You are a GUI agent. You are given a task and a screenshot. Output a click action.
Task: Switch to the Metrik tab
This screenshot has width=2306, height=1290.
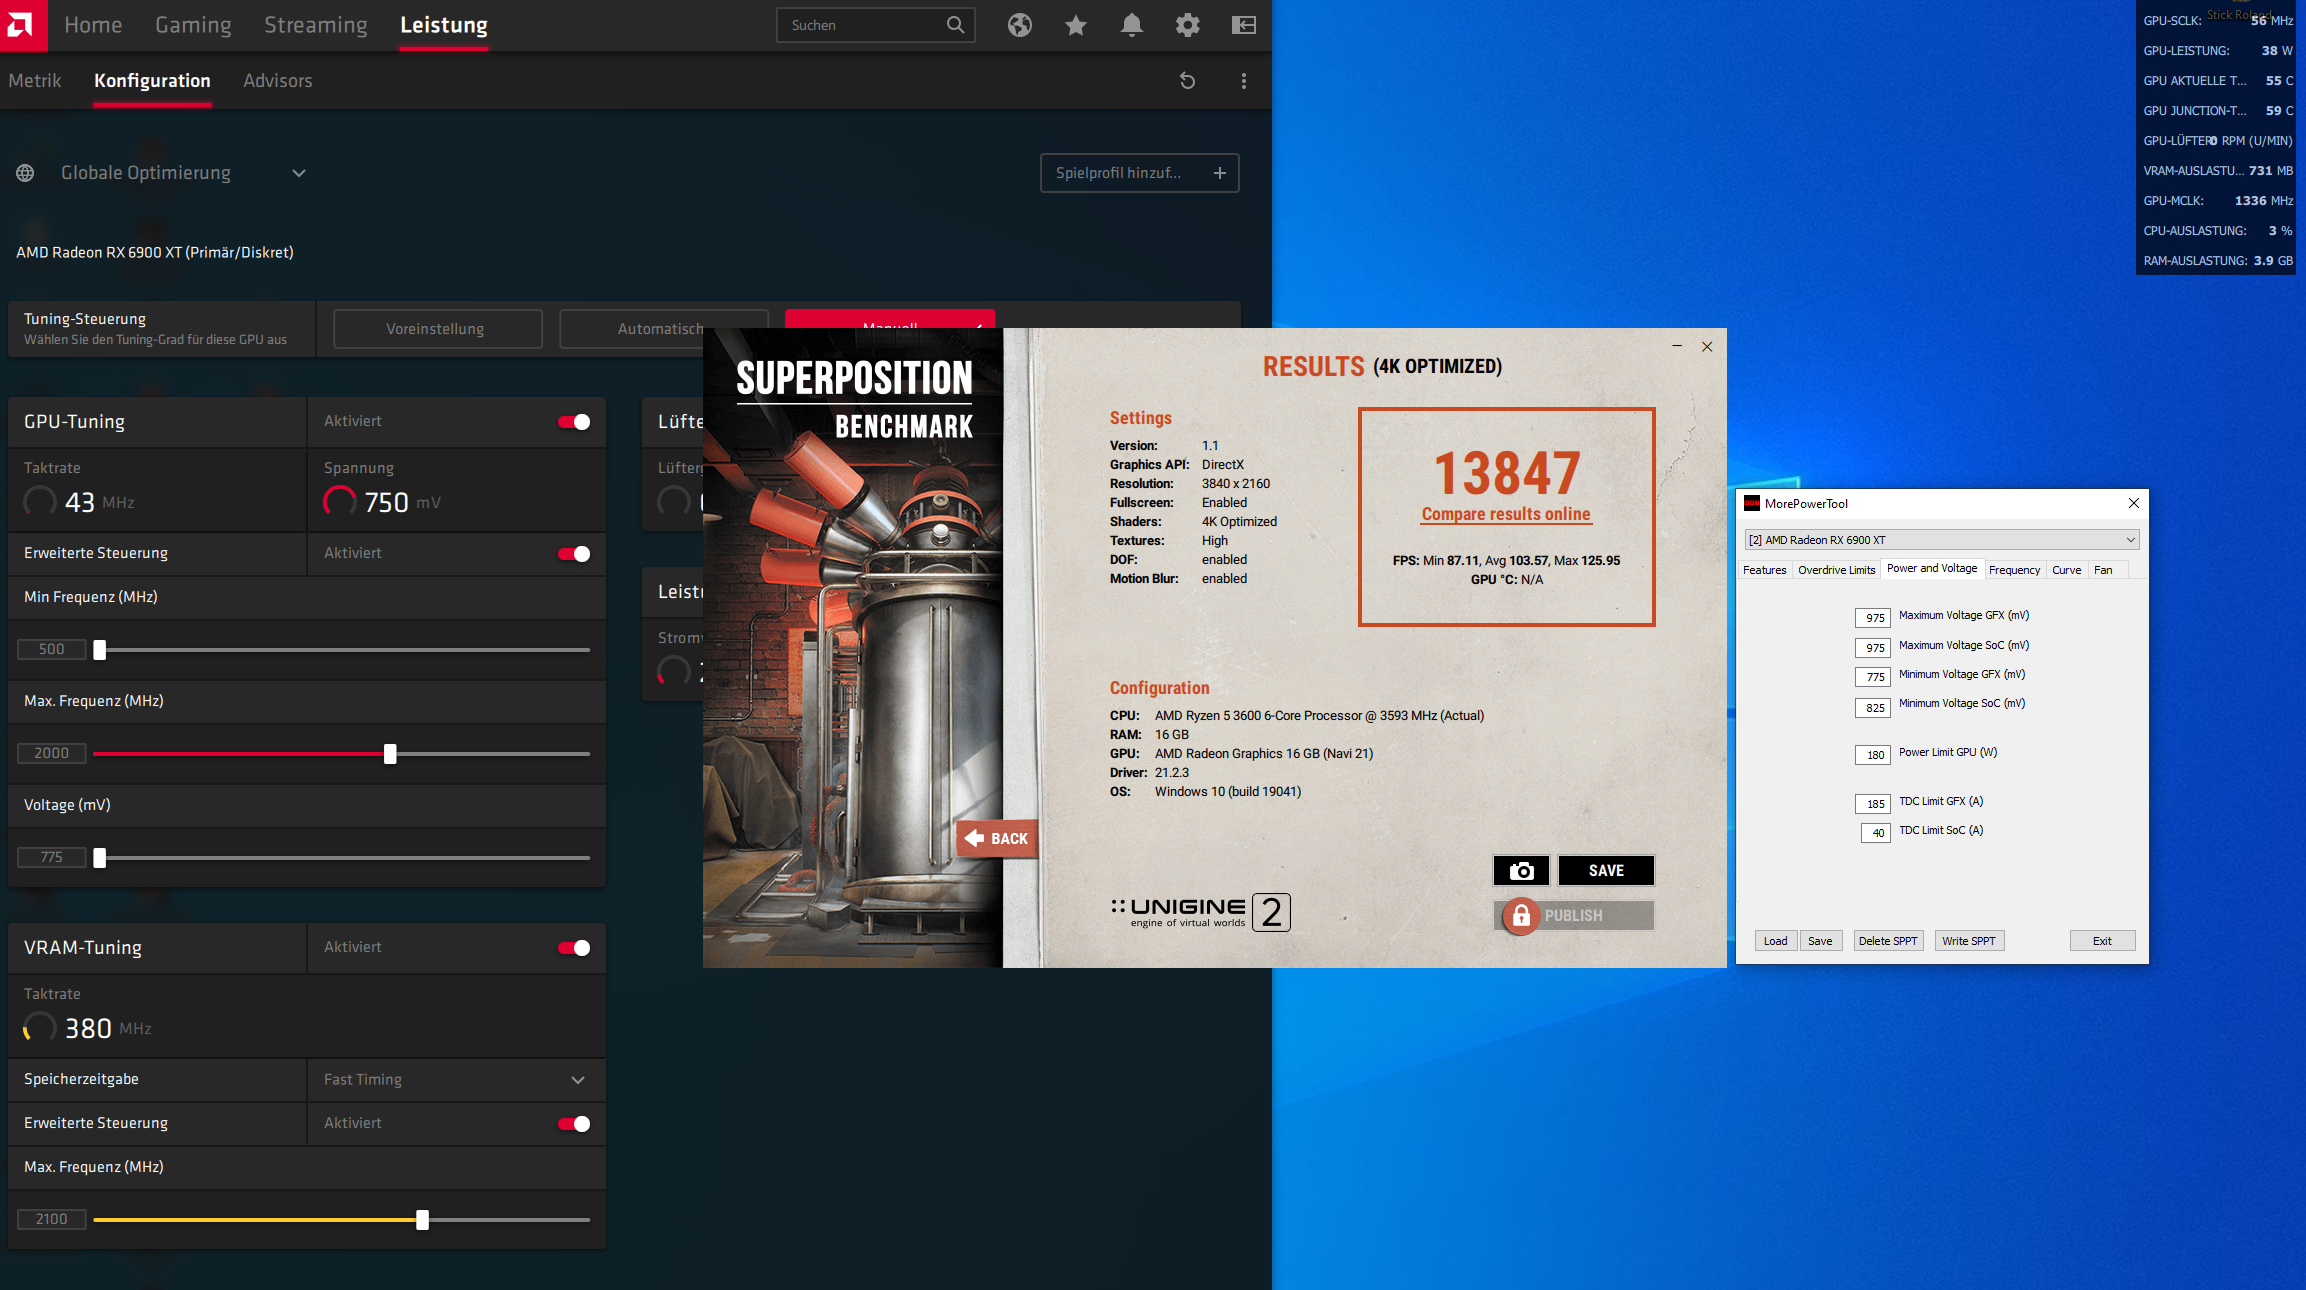click(x=35, y=81)
